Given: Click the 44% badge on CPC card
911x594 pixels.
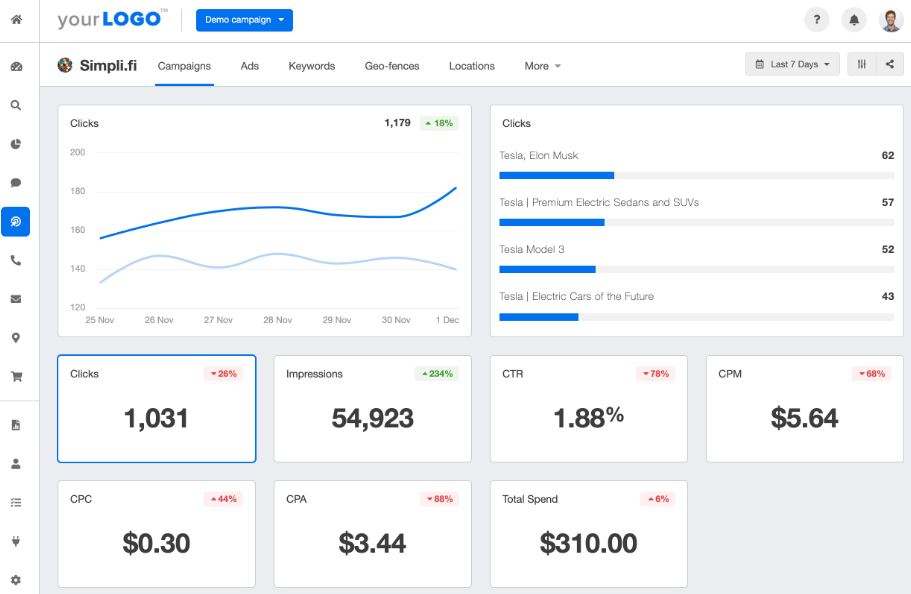Looking at the screenshot, I should point(223,499).
